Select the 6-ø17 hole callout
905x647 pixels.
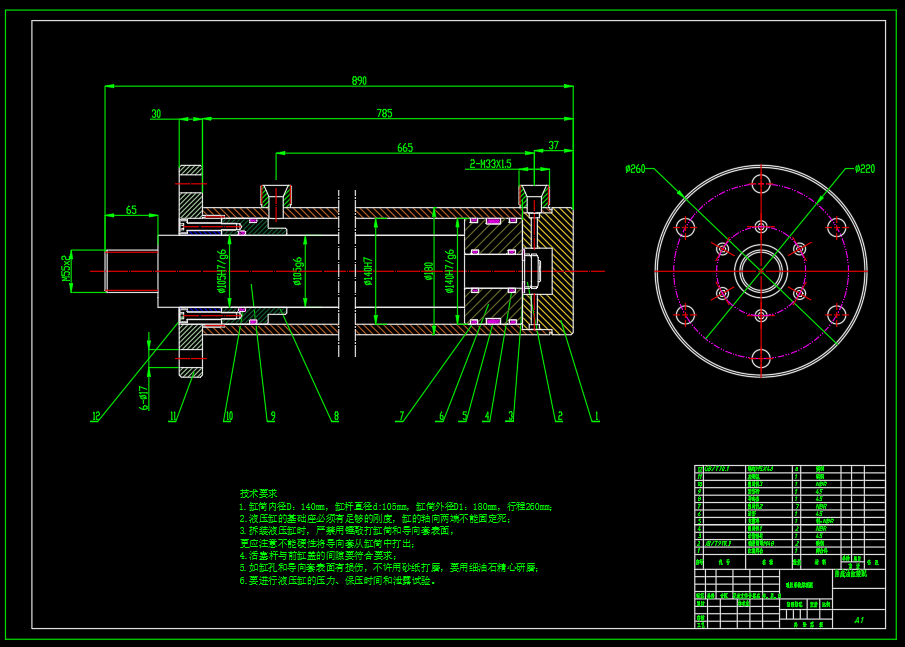[144, 398]
